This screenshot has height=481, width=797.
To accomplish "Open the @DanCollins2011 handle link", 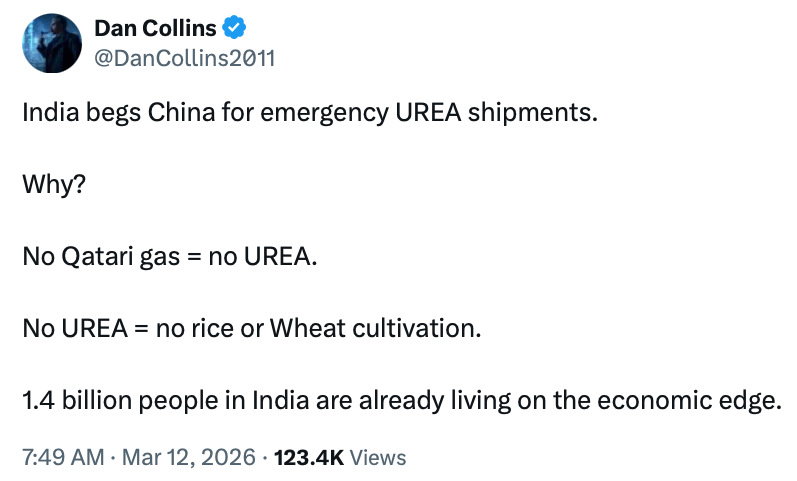I will click(x=184, y=58).
